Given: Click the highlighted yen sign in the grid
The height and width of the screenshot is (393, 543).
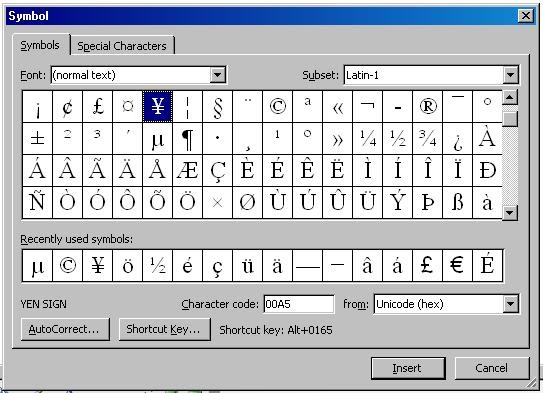Looking at the screenshot, I should pyautogui.click(x=158, y=107).
